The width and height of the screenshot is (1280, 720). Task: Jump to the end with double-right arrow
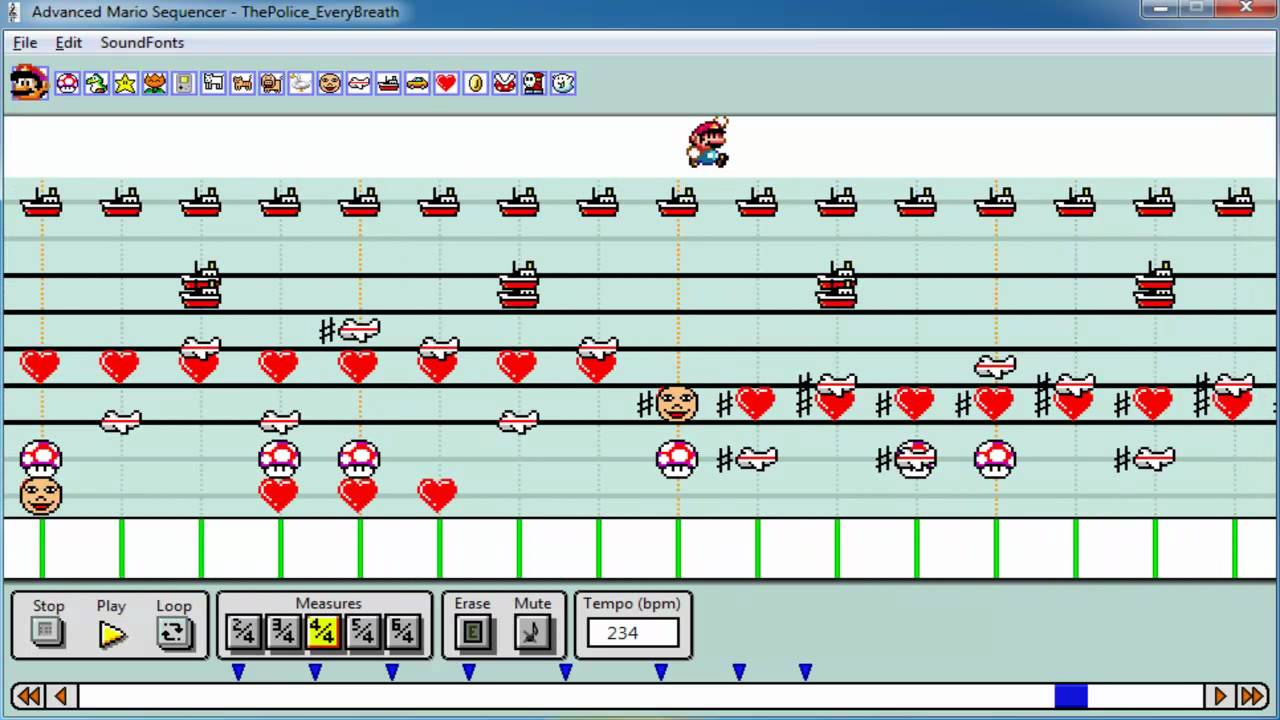[x=1252, y=696]
